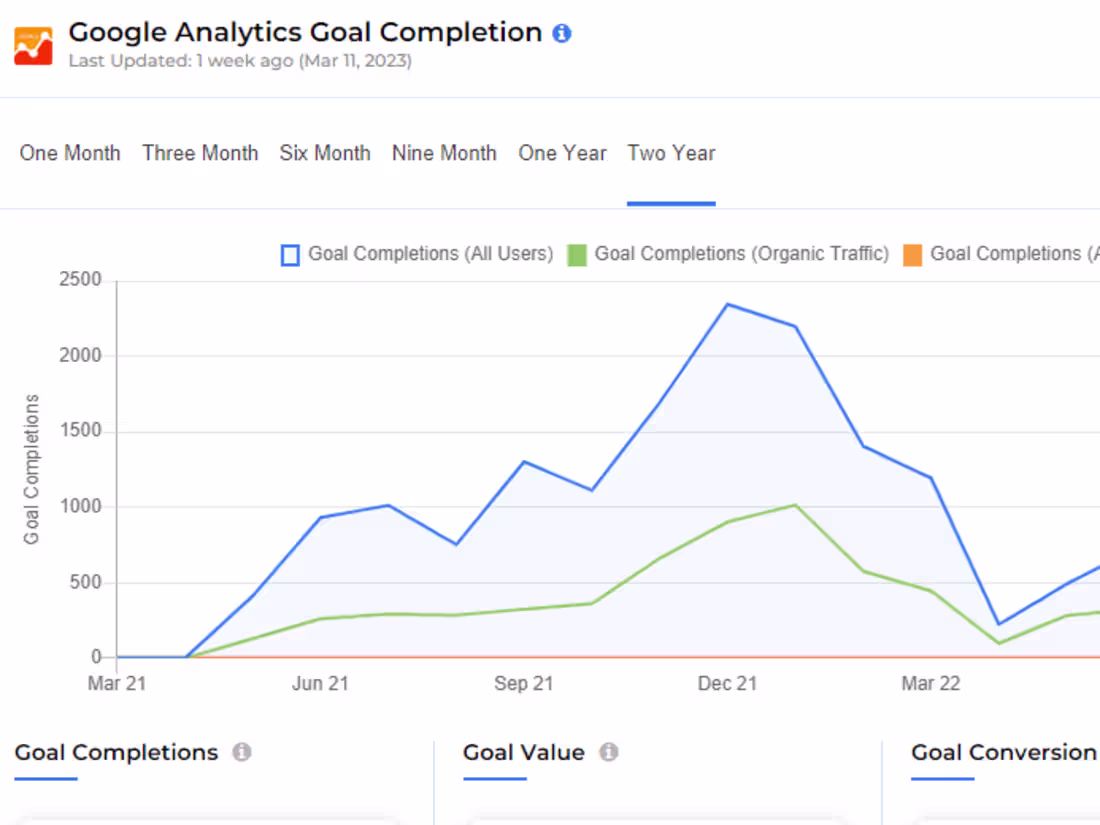Screen dimensions: 1100x825
Task: Click the Goal Value info icon
Action: pyautogui.click(x=609, y=752)
